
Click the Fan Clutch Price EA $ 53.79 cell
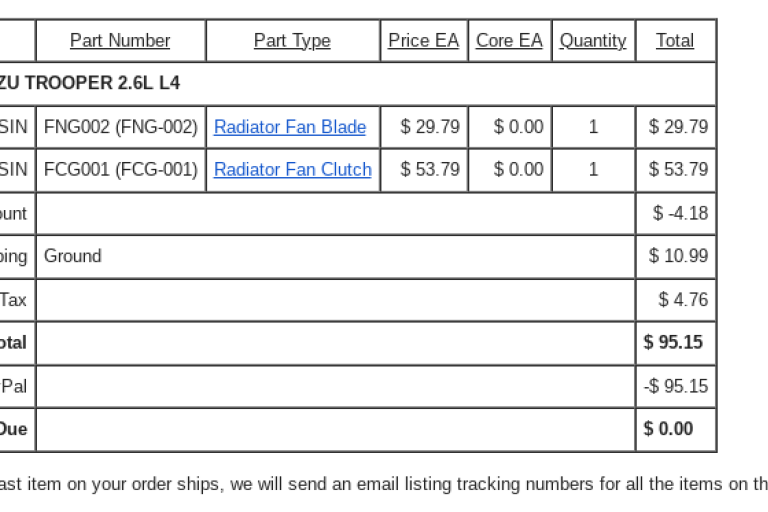pyautogui.click(x=430, y=170)
